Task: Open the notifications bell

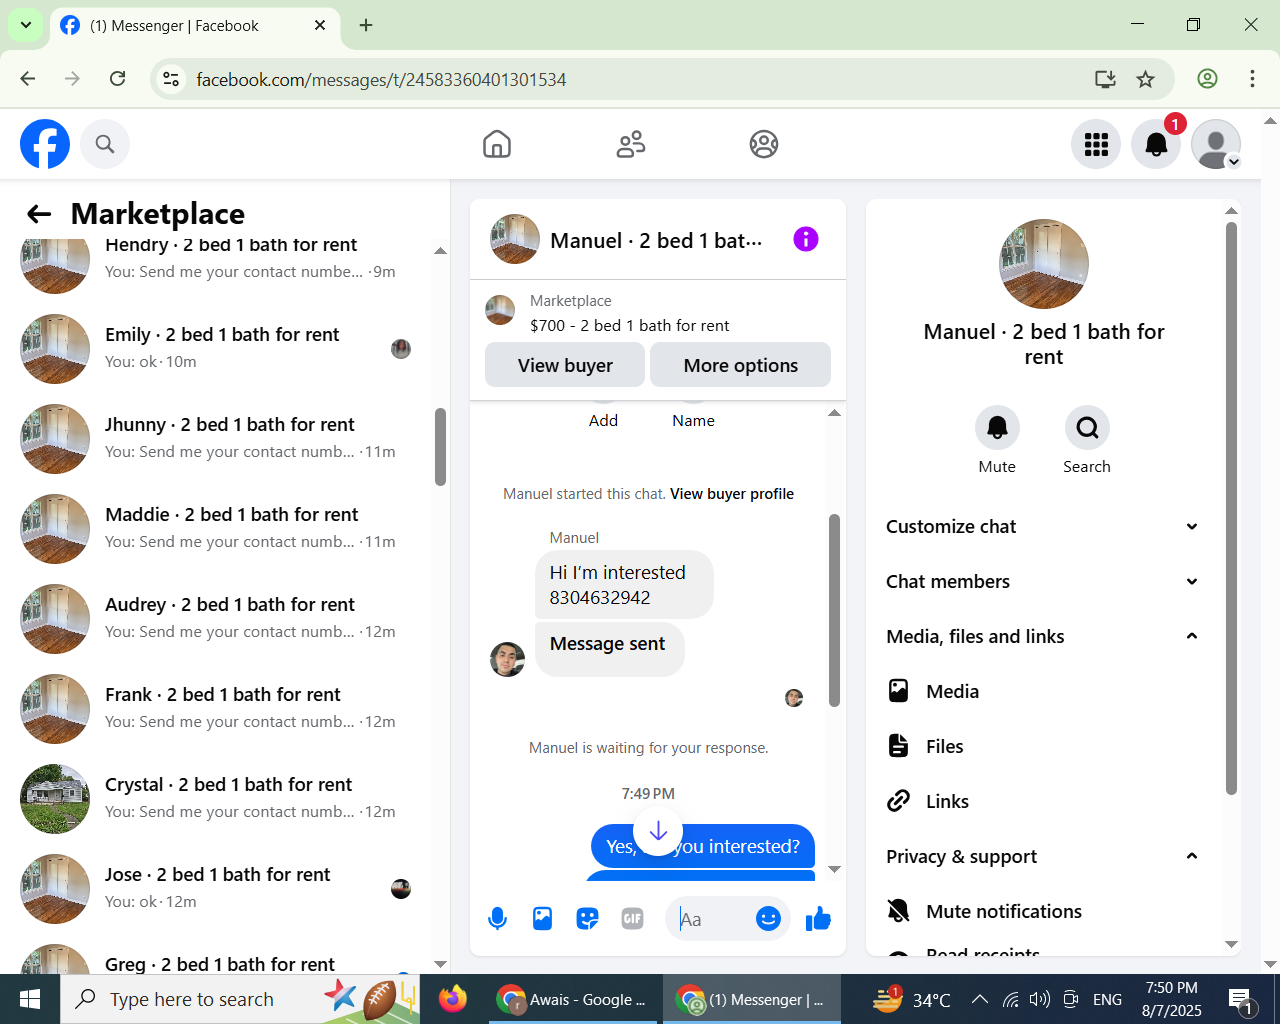Action: pyautogui.click(x=1156, y=144)
